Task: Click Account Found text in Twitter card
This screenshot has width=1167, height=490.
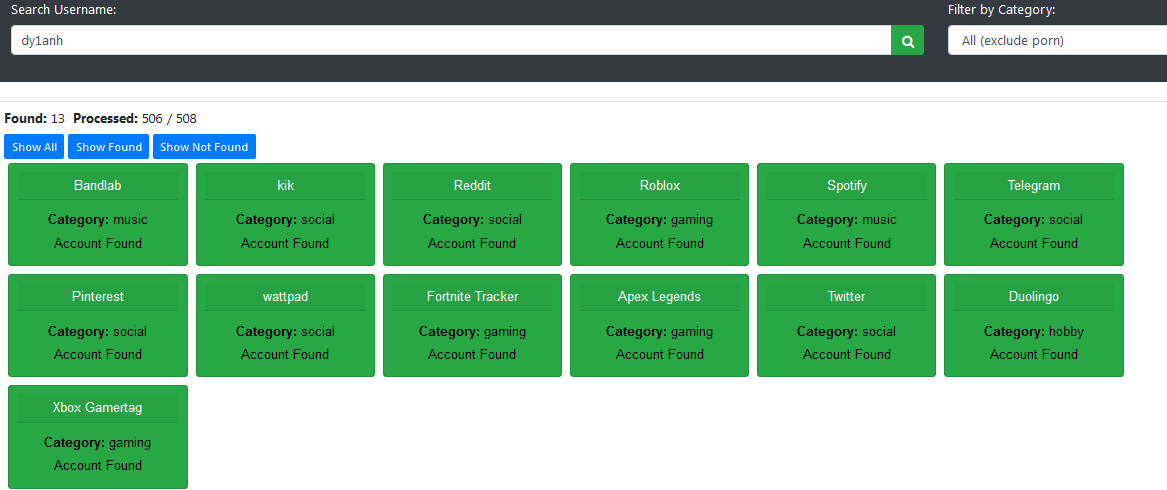Action: [x=847, y=354]
